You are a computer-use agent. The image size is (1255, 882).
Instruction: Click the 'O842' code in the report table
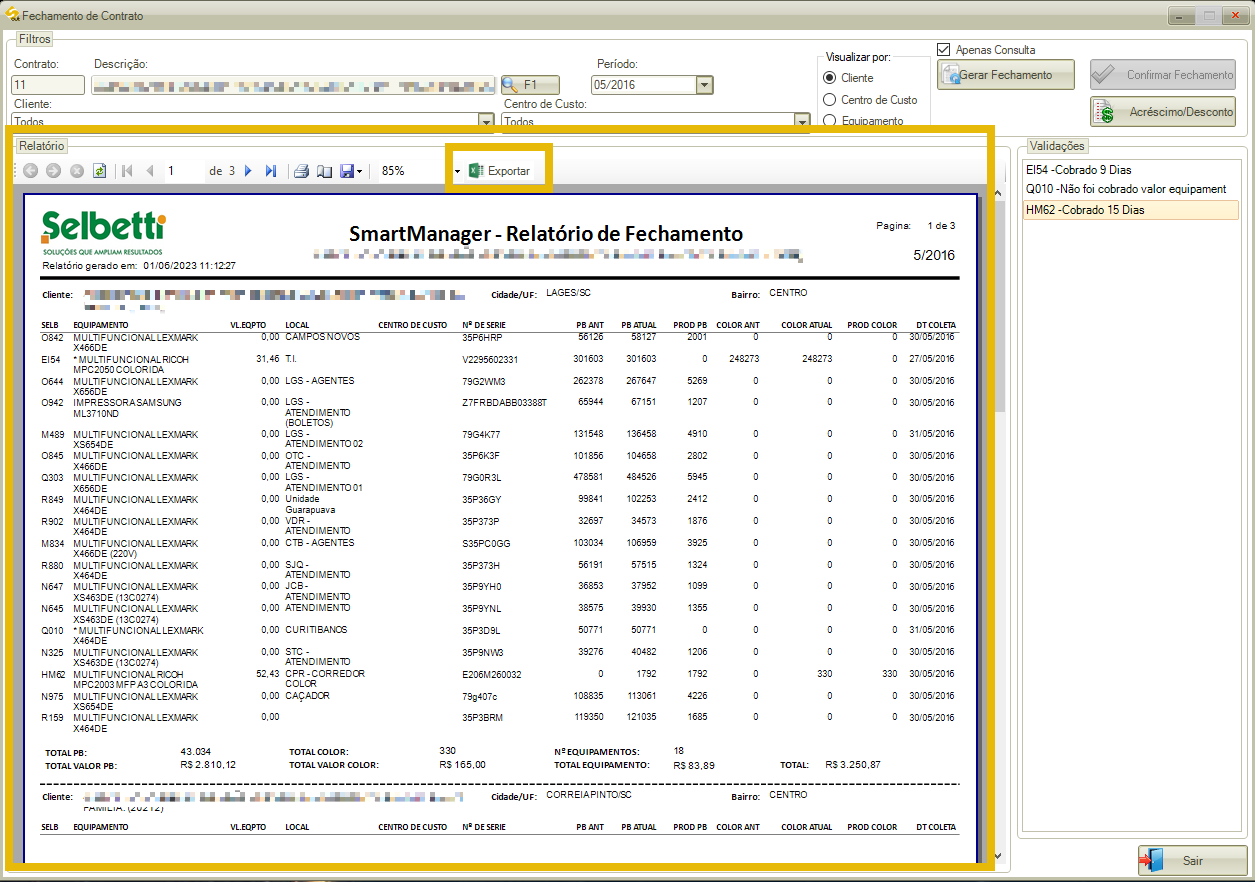(52, 337)
